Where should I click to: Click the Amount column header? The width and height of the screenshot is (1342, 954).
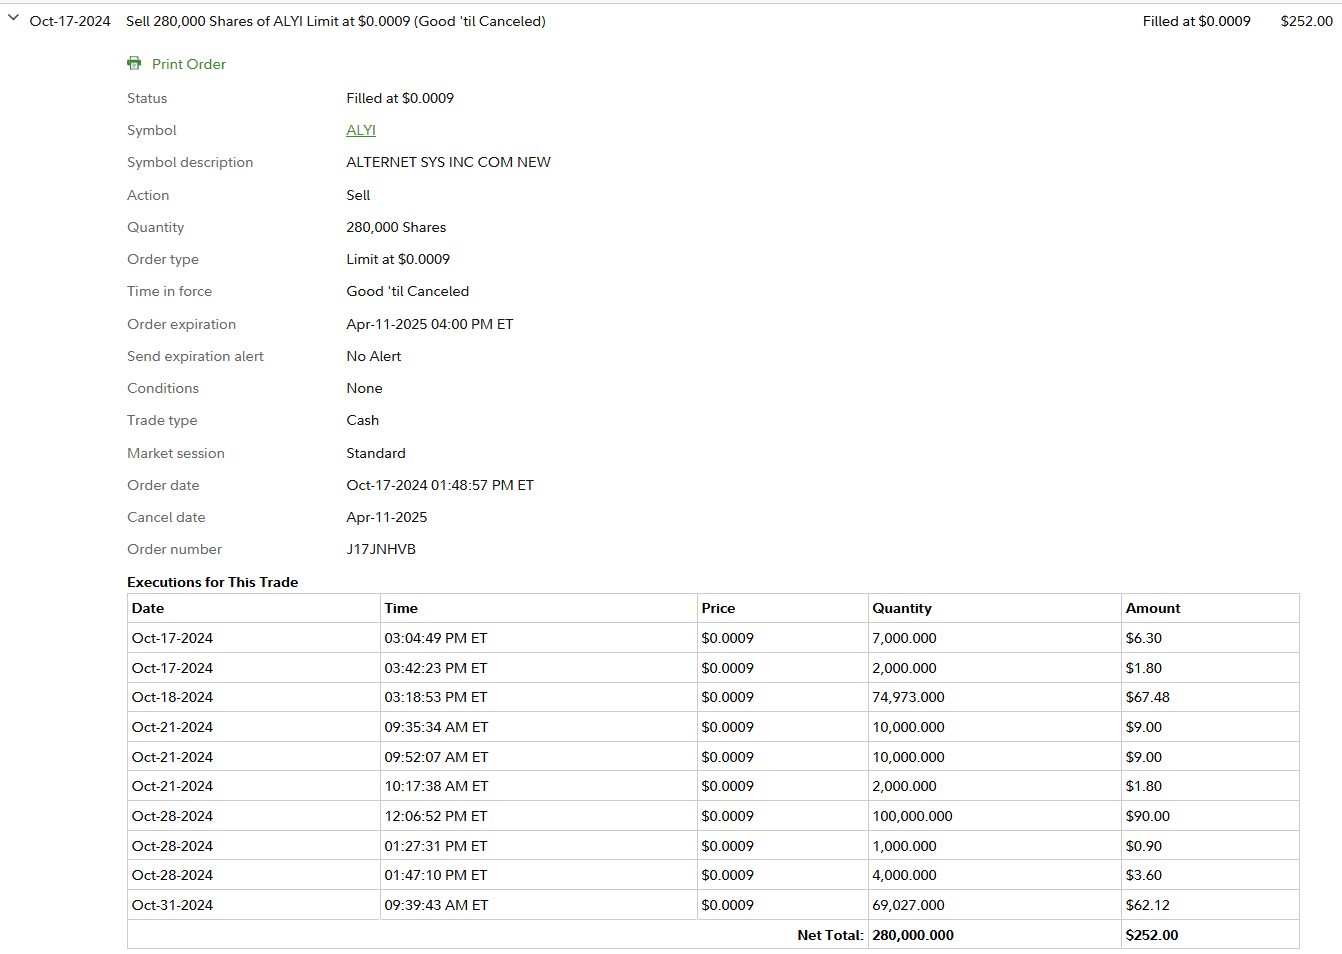(x=1153, y=608)
